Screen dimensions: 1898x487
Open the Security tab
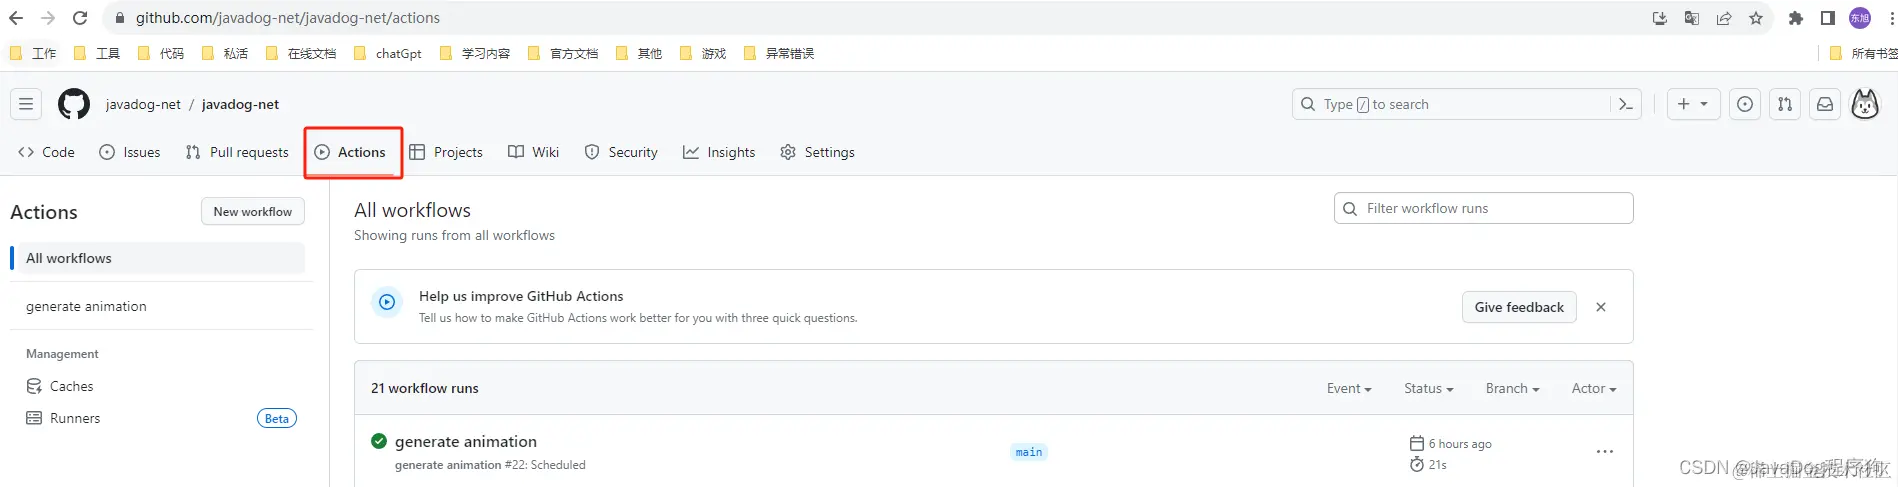(x=621, y=152)
